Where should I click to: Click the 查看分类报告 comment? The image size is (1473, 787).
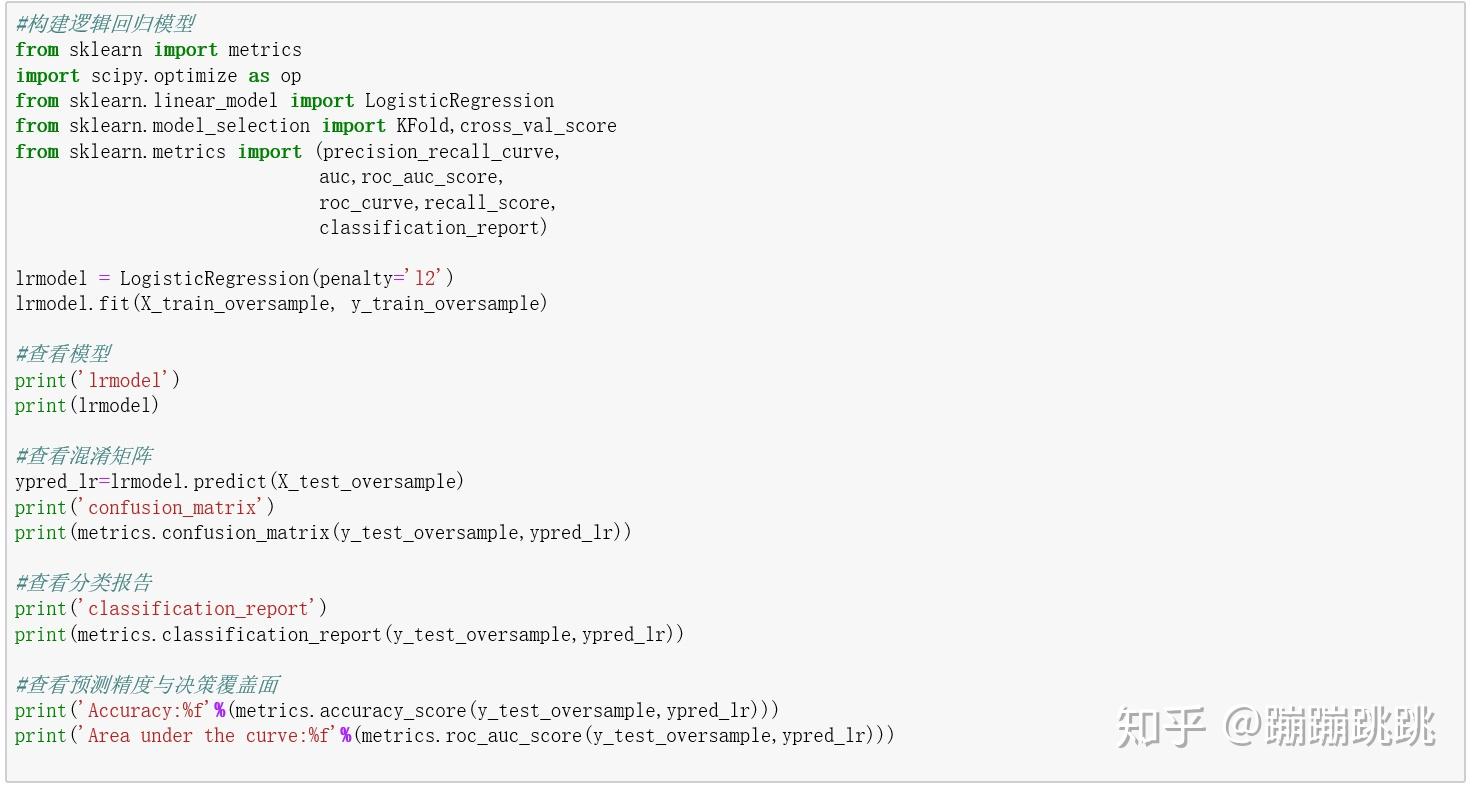pos(84,583)
